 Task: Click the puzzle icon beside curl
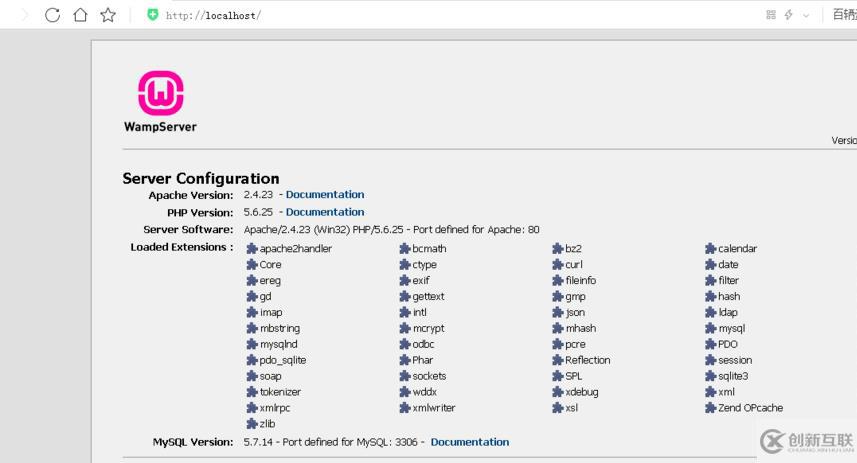pos(558,265)
